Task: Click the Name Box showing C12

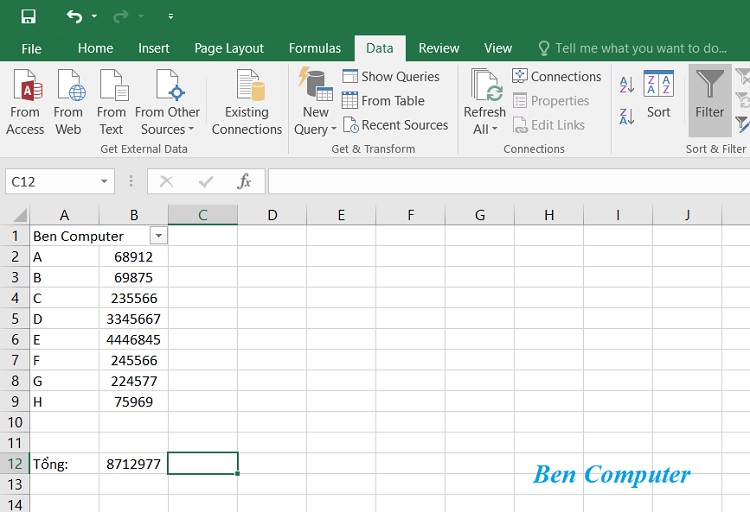Action: coord(52,182)
